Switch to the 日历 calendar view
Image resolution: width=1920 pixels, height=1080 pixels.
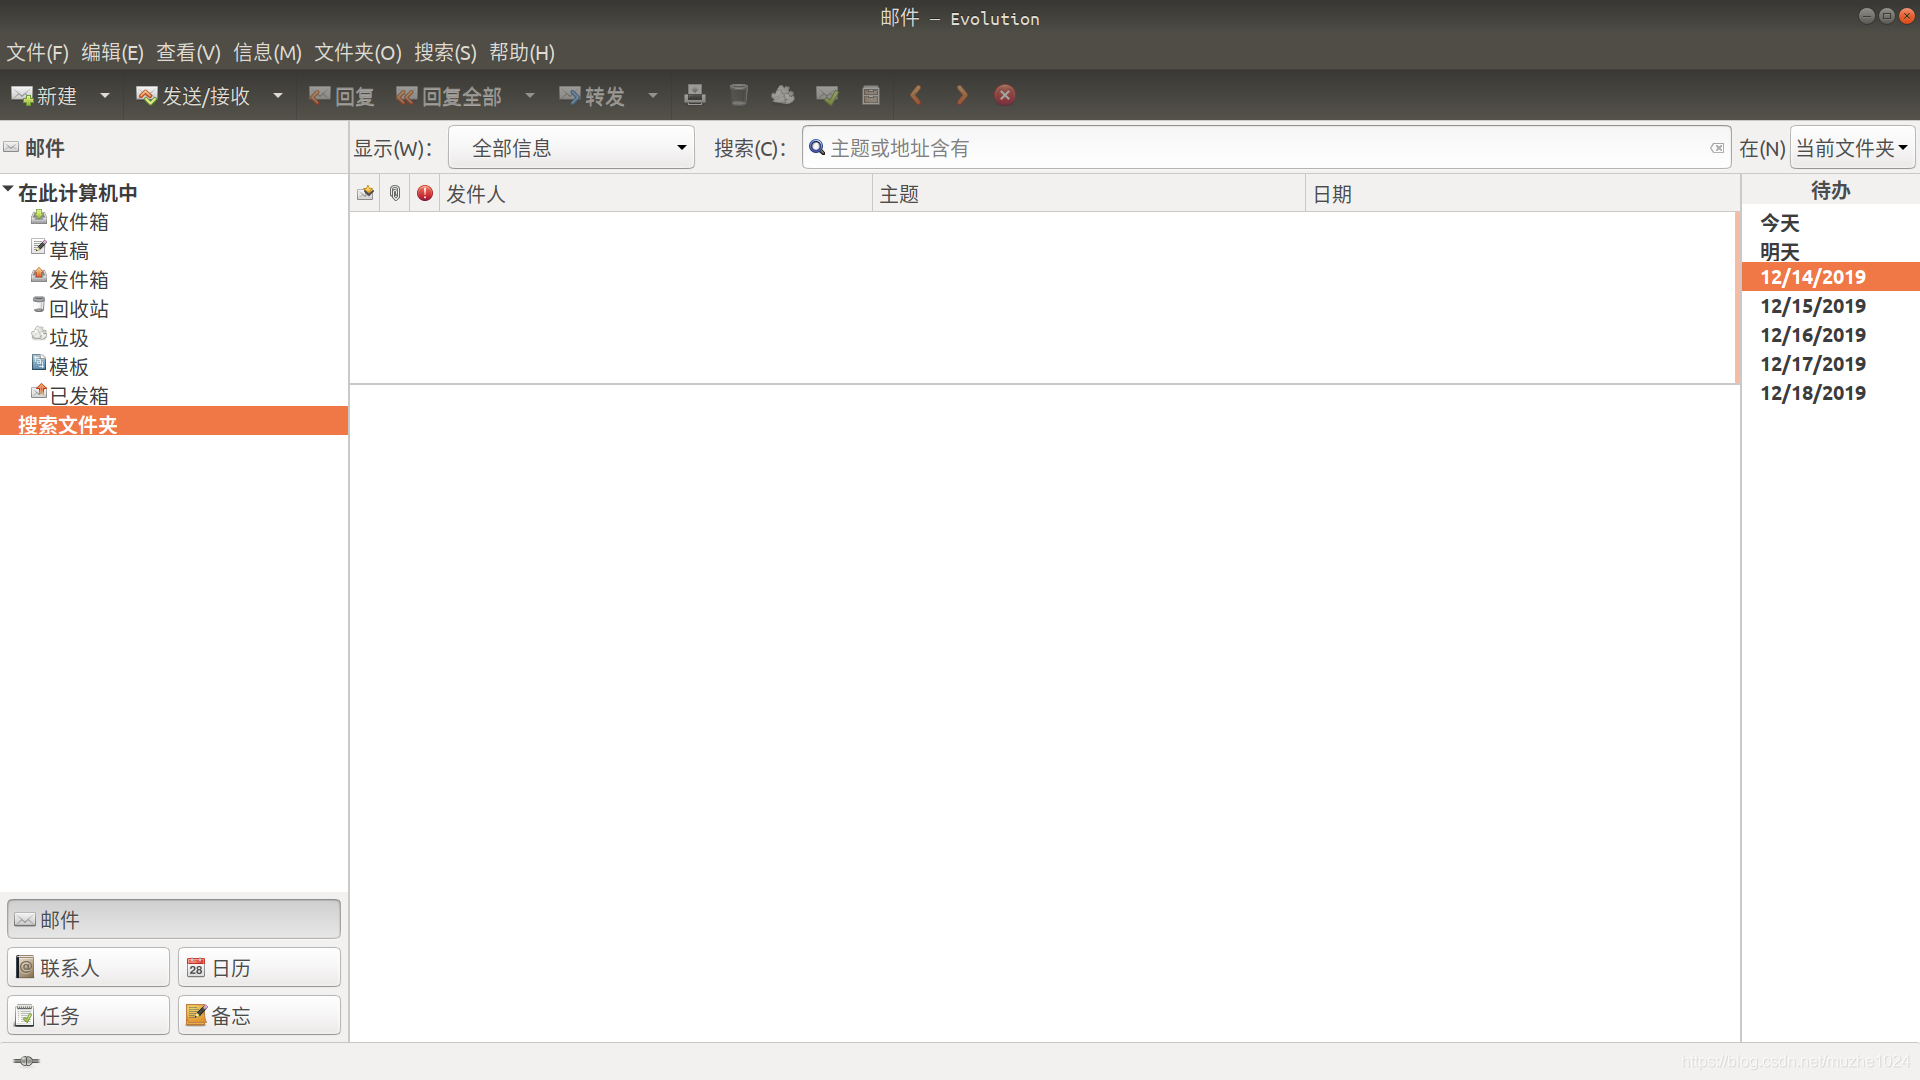(x=260, y=967)
